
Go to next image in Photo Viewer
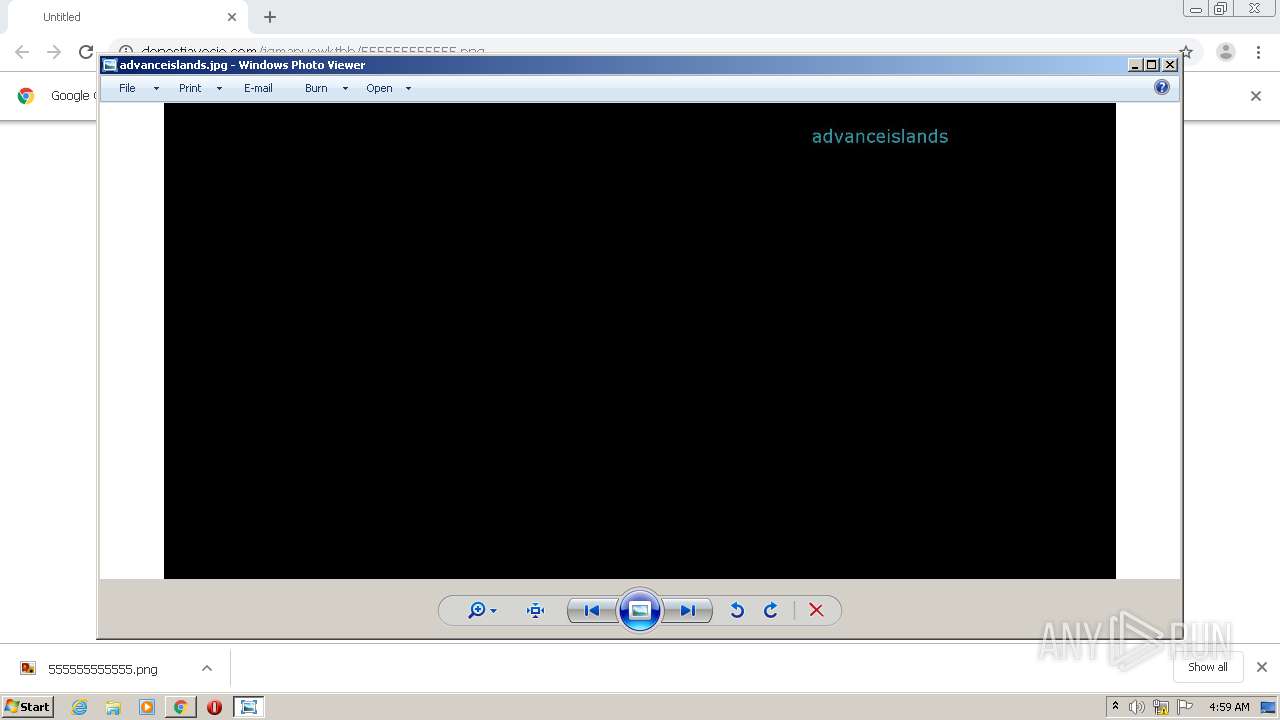688,610
